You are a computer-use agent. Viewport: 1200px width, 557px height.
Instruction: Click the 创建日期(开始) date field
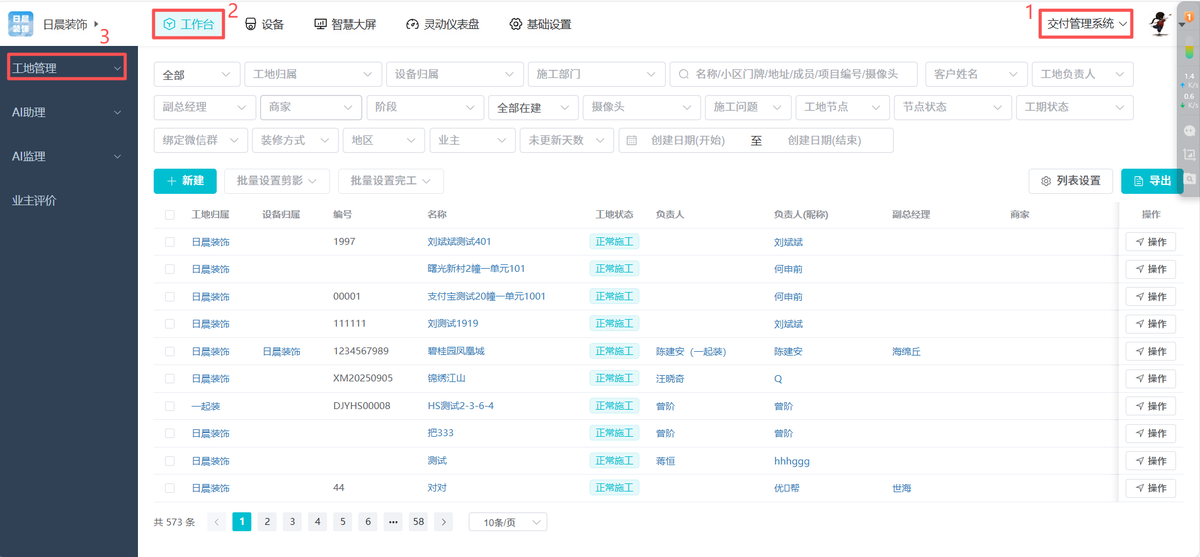tap(686, 141)
